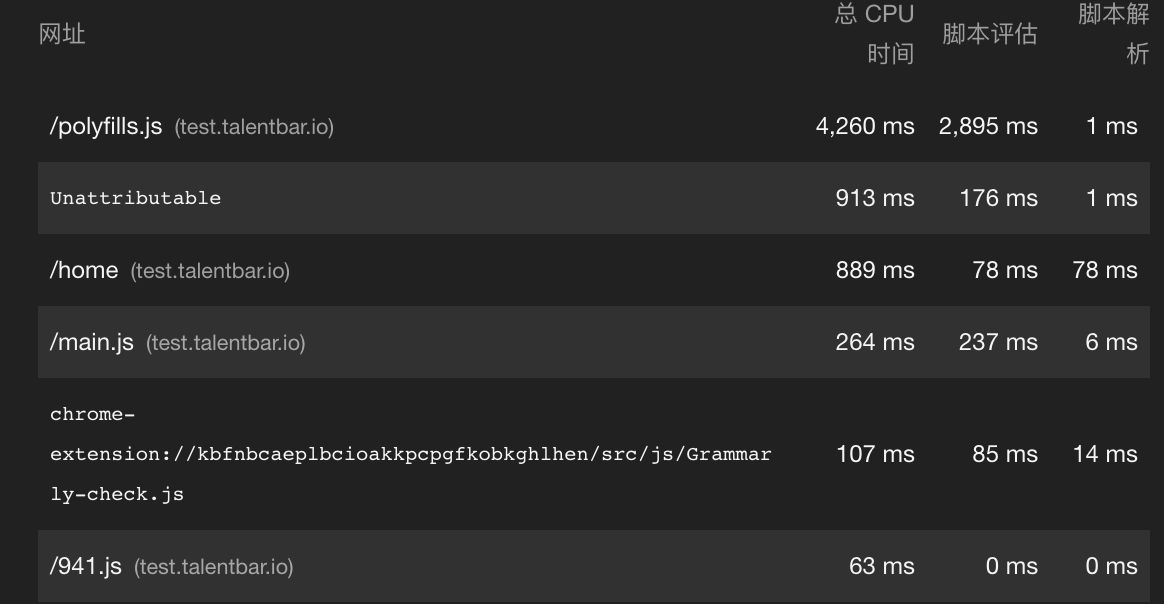The height and width of the screenshot is (604, 1164).
Task: Click the 脚本解析 column header
Action: [1113, 34]
